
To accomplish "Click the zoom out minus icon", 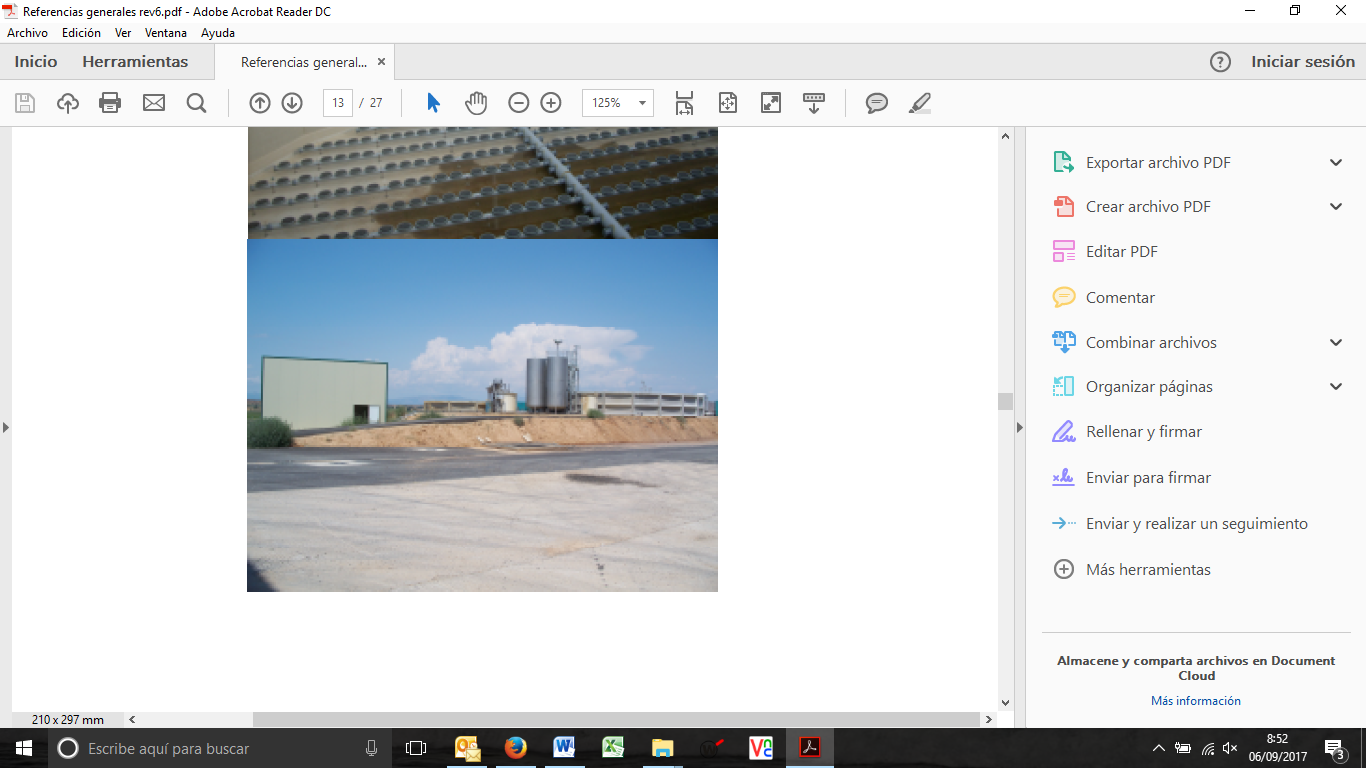I will tap(518, 103).
